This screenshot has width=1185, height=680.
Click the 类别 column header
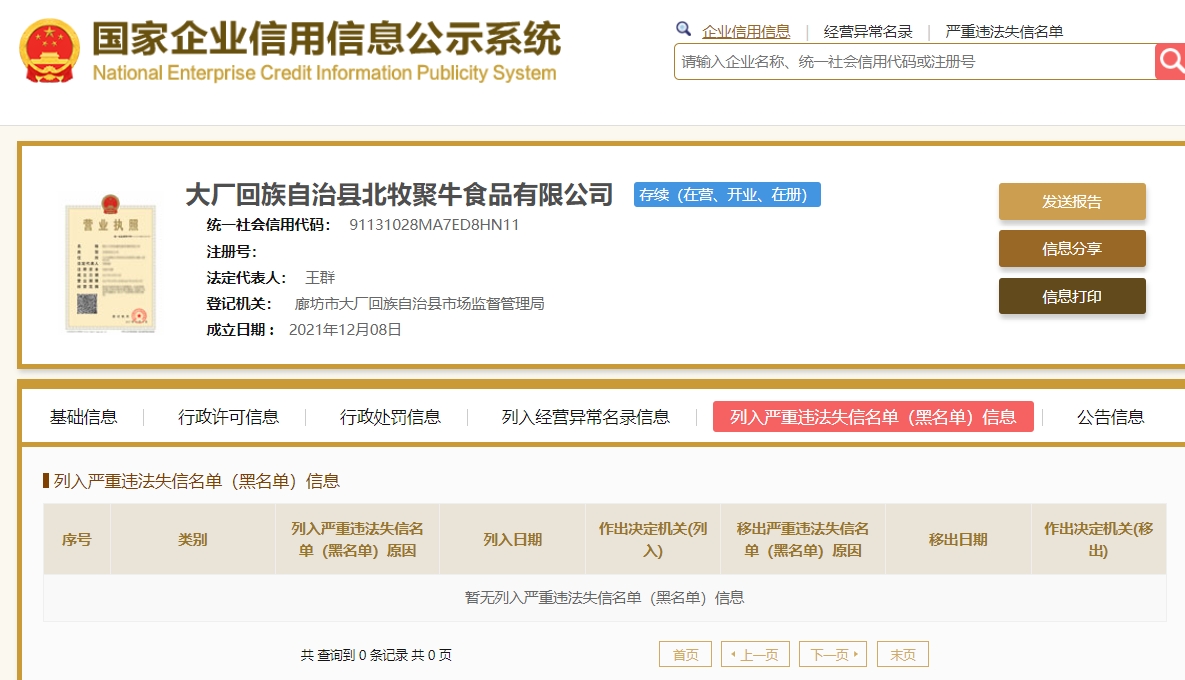point(193,539)
